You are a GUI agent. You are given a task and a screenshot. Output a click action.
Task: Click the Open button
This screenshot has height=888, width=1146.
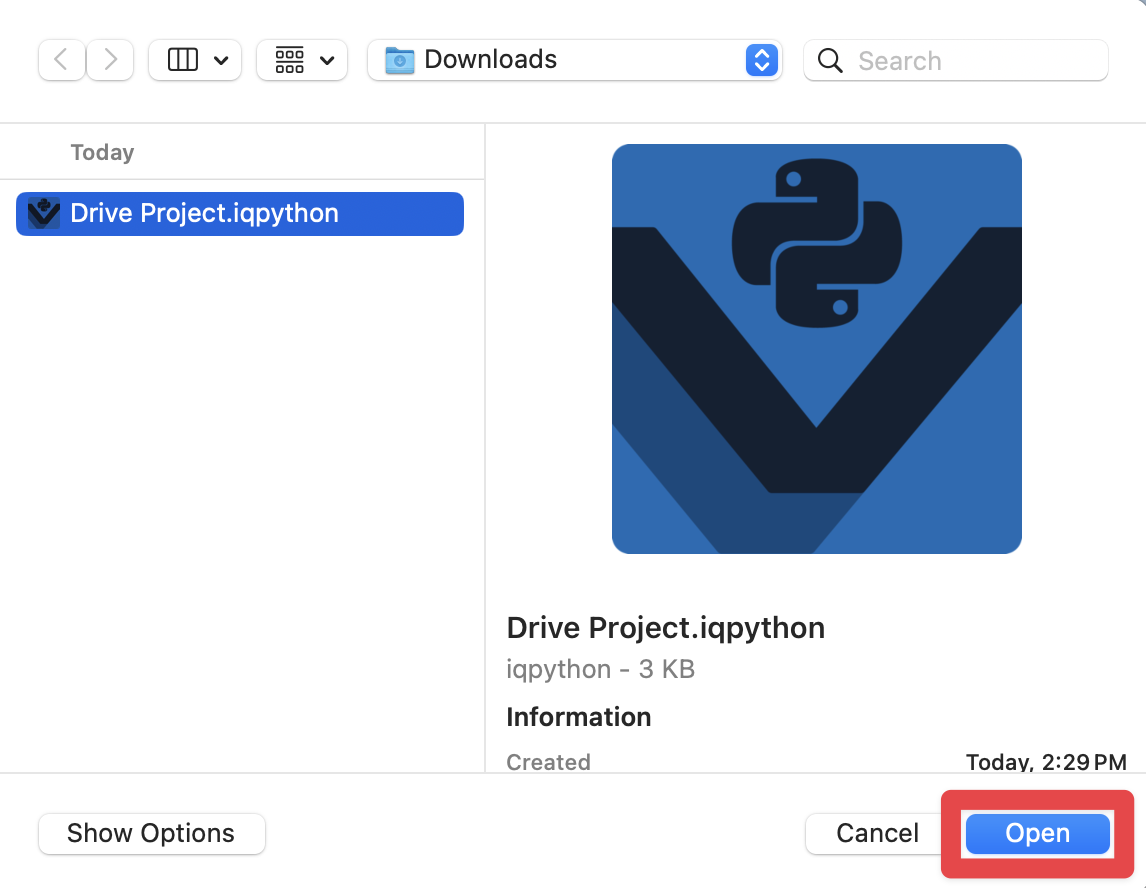tap(1037, 833)
